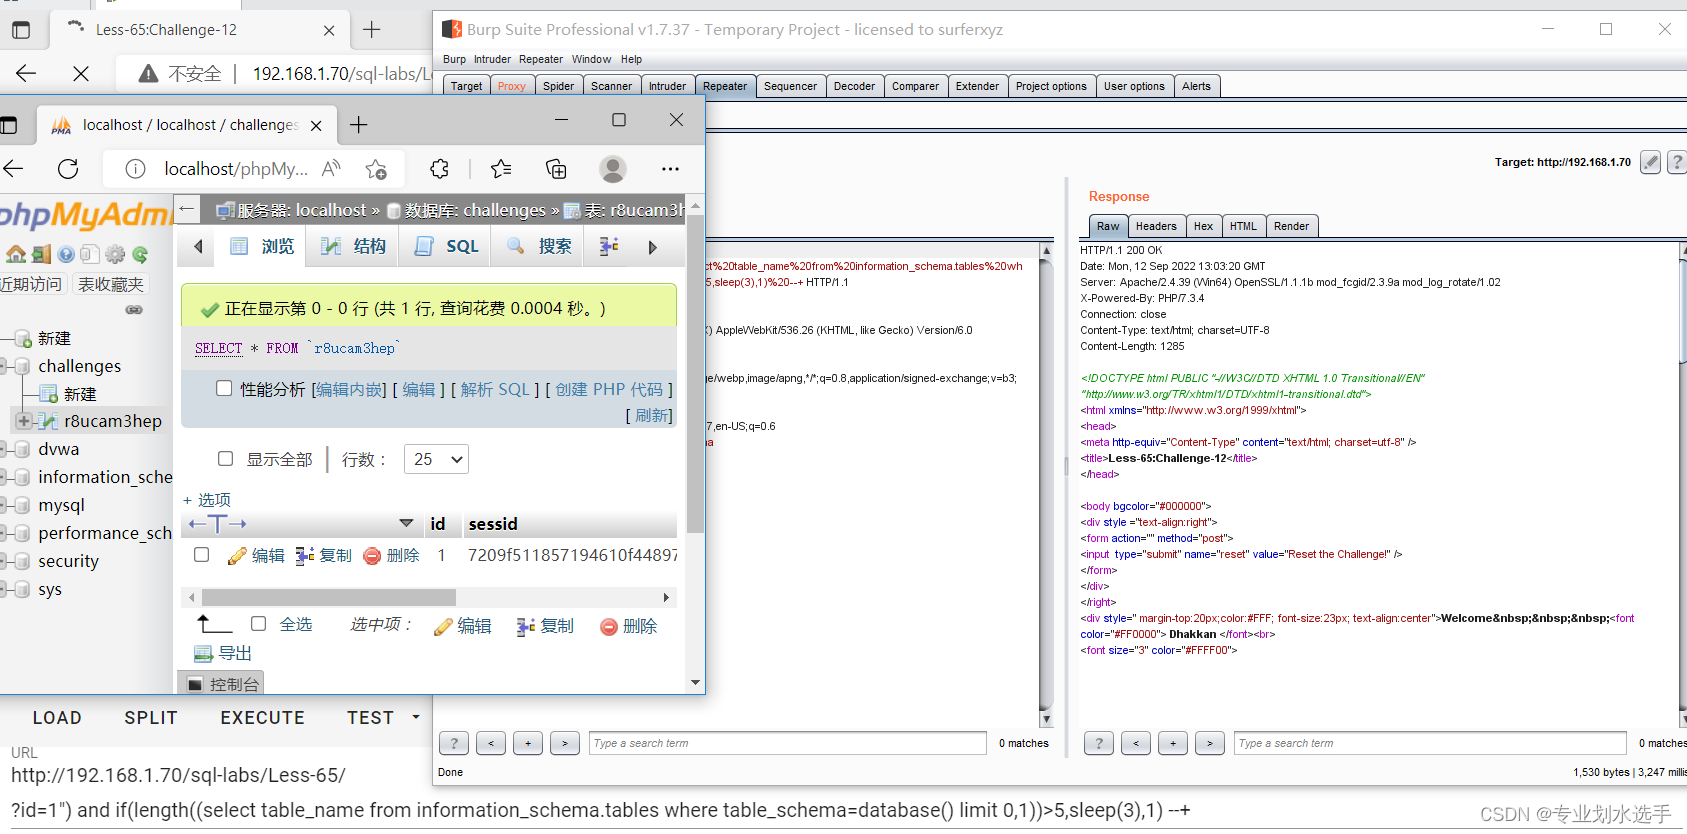The image size is (1687, 834).
Task: Reload phpMyAdmin navigation panel green icon
Action: (140, 254)
